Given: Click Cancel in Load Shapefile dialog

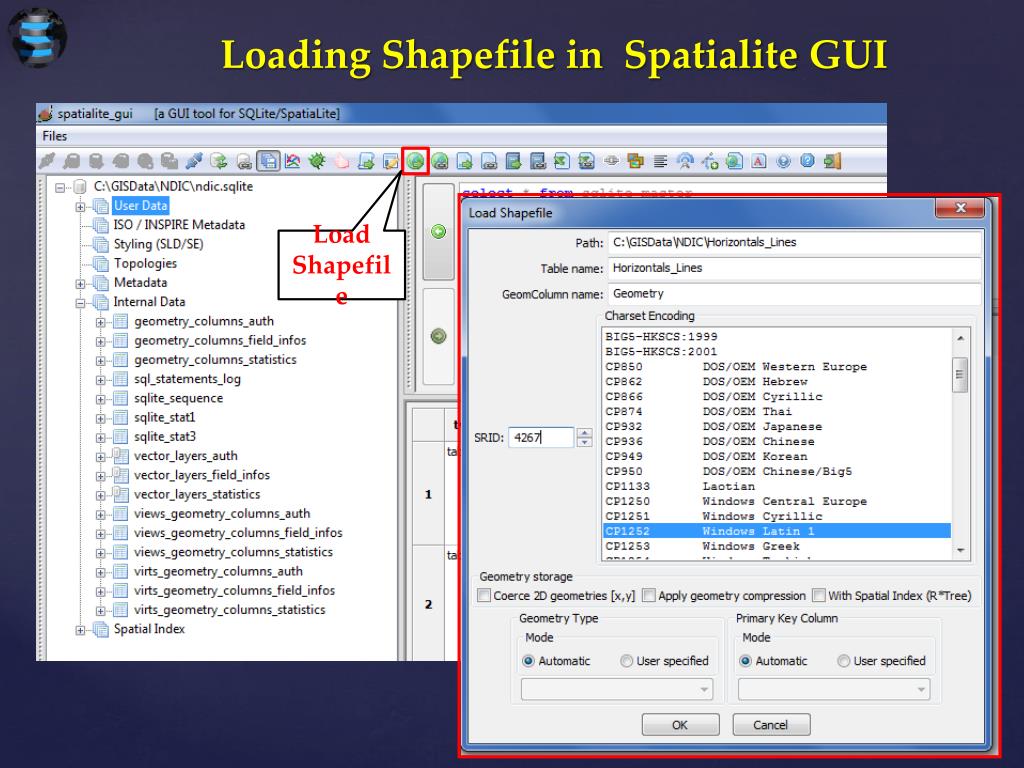Looking at the screenshot, I should [771, 725].
